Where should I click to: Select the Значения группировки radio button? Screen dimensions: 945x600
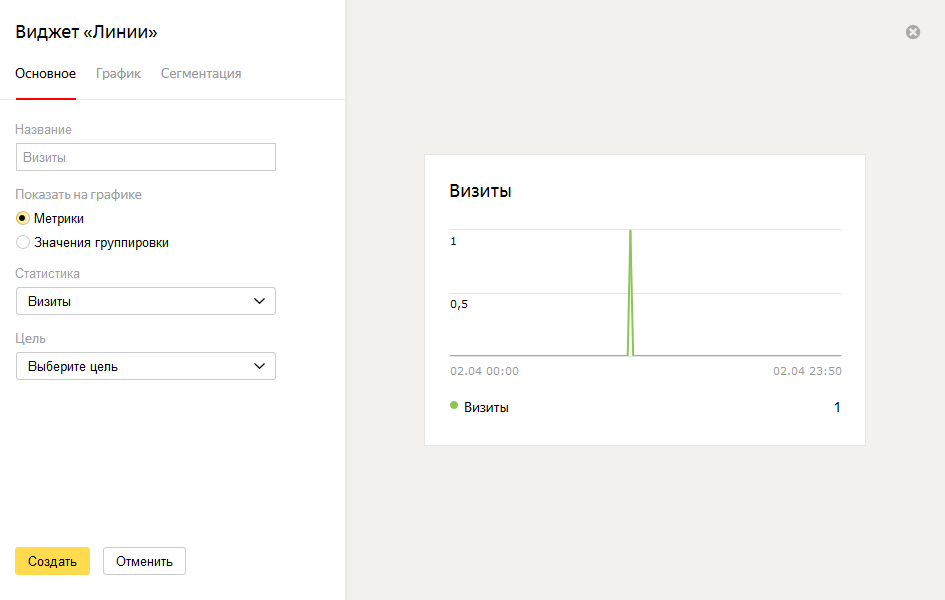pyautogui.click(x=22, y=242)
